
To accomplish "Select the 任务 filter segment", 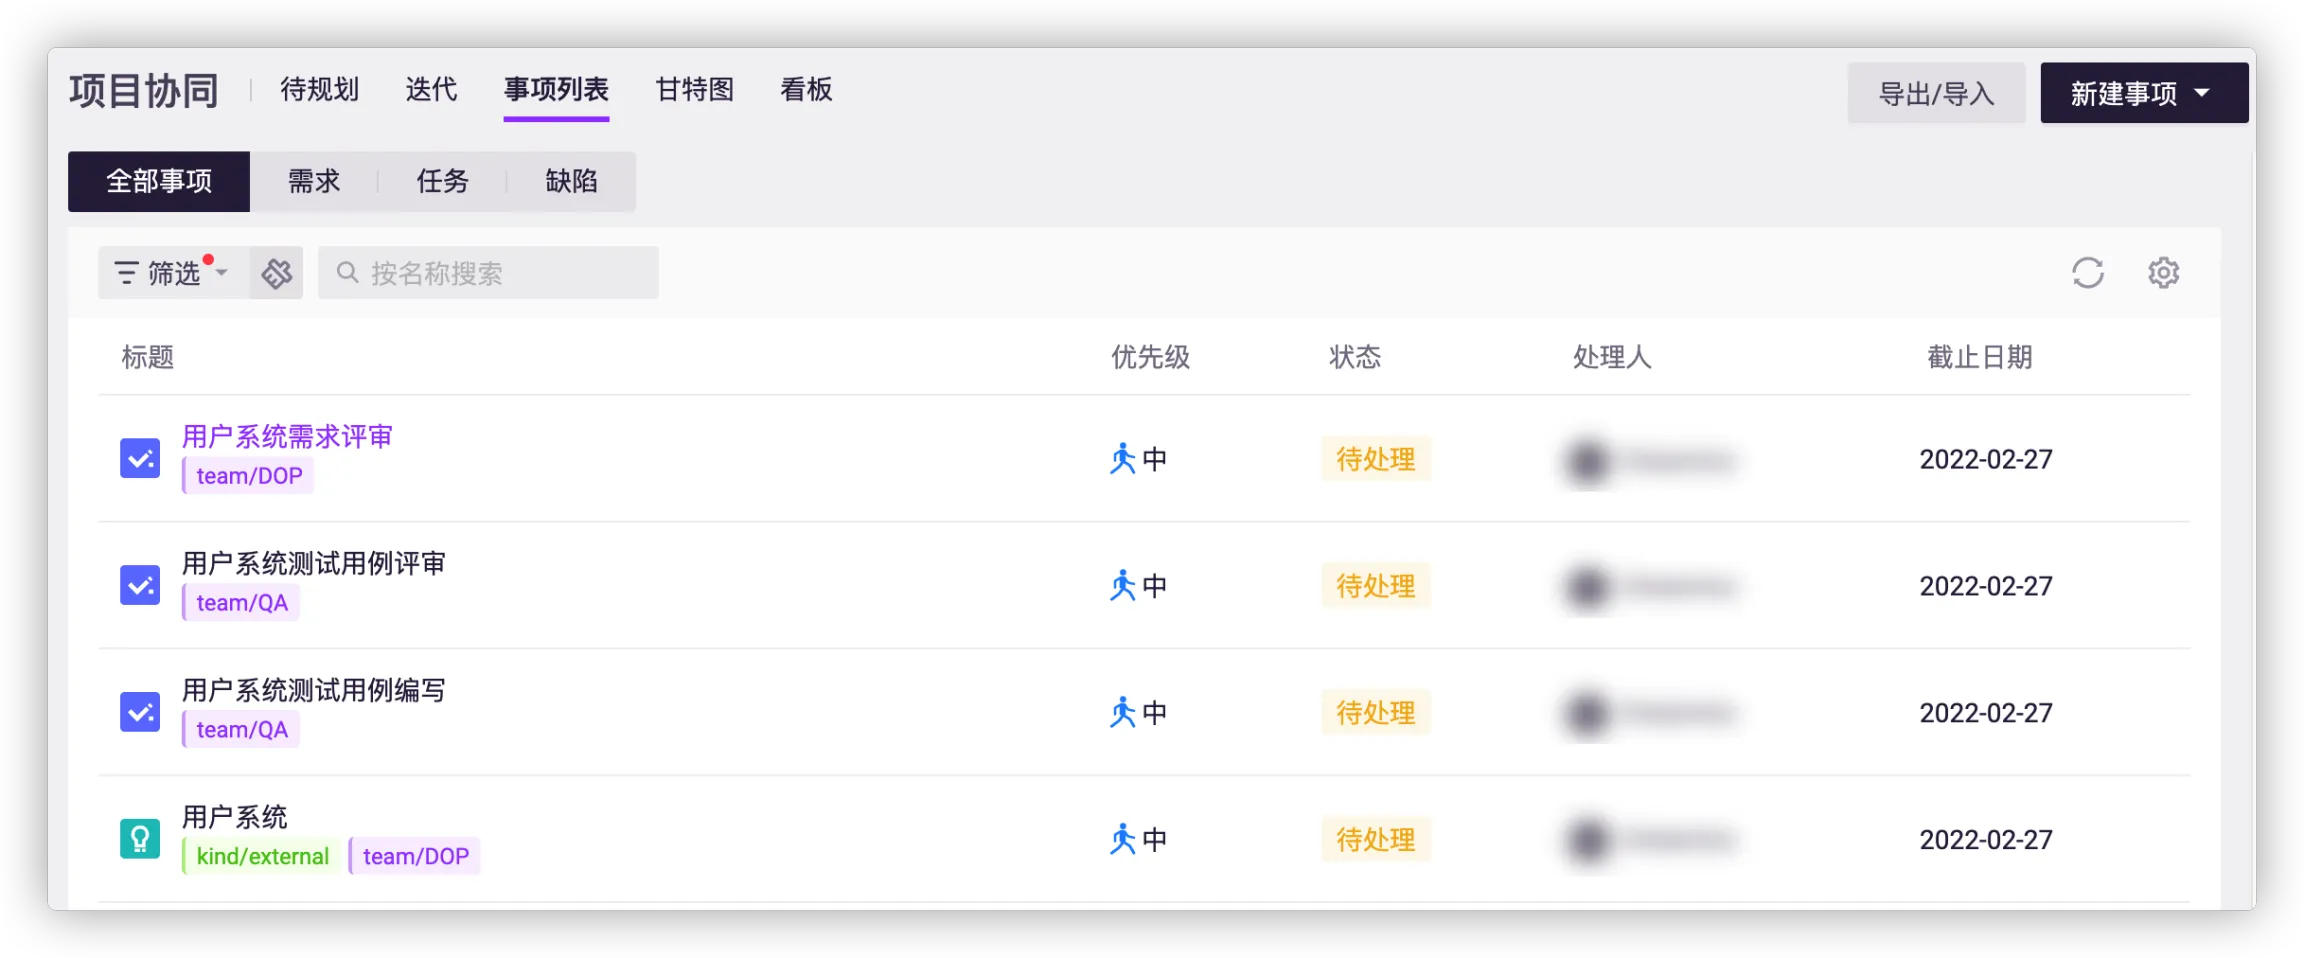I will [442, 181].
